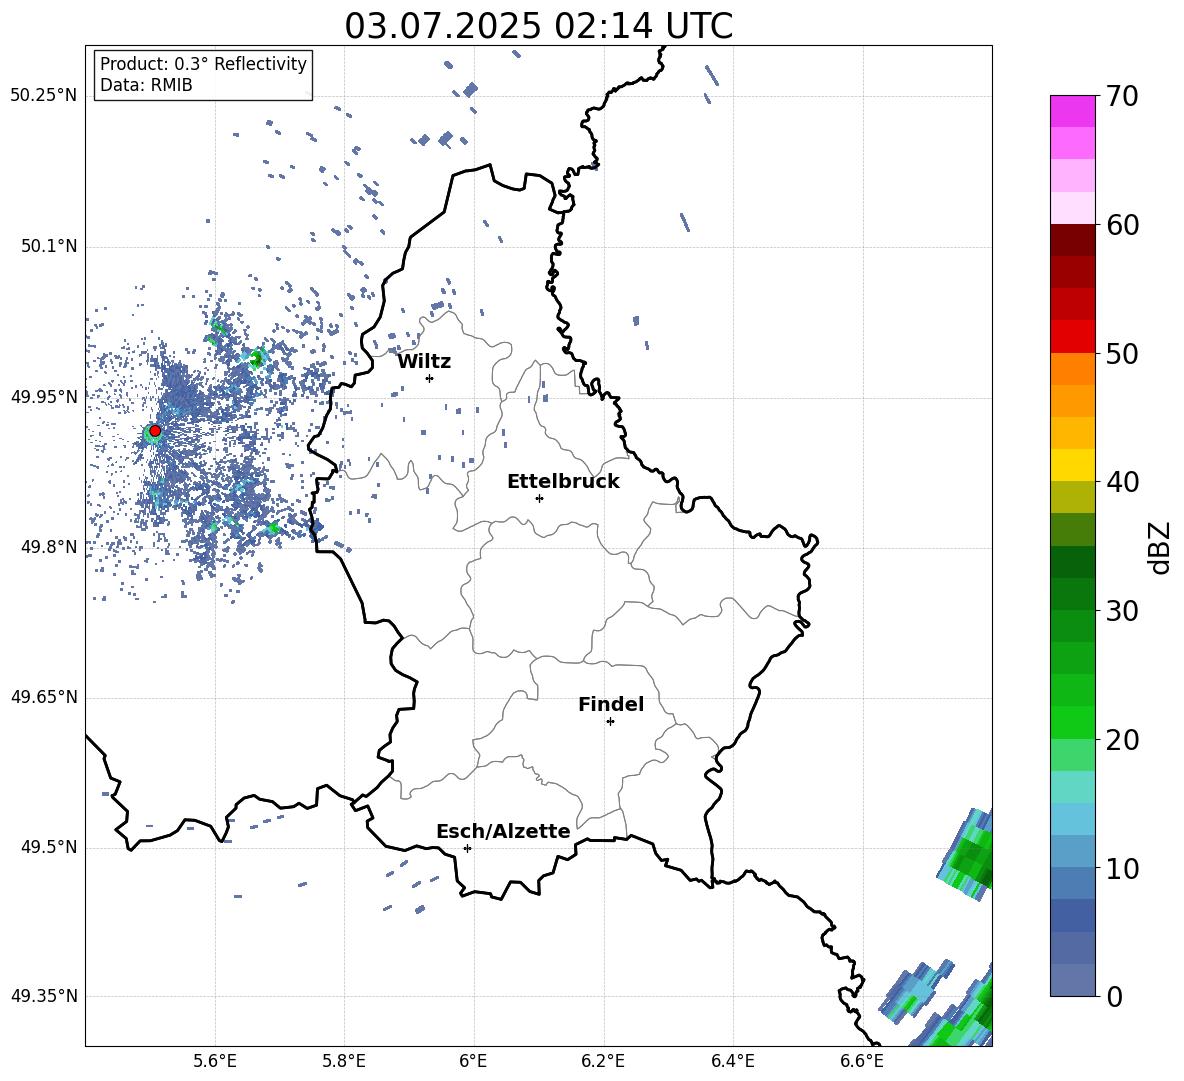The width and height of the screenshot is (1184, 1081).
Task: Click the 'Product: 0.3° Reflectivity' text
Action: click(x=203, y=64)
